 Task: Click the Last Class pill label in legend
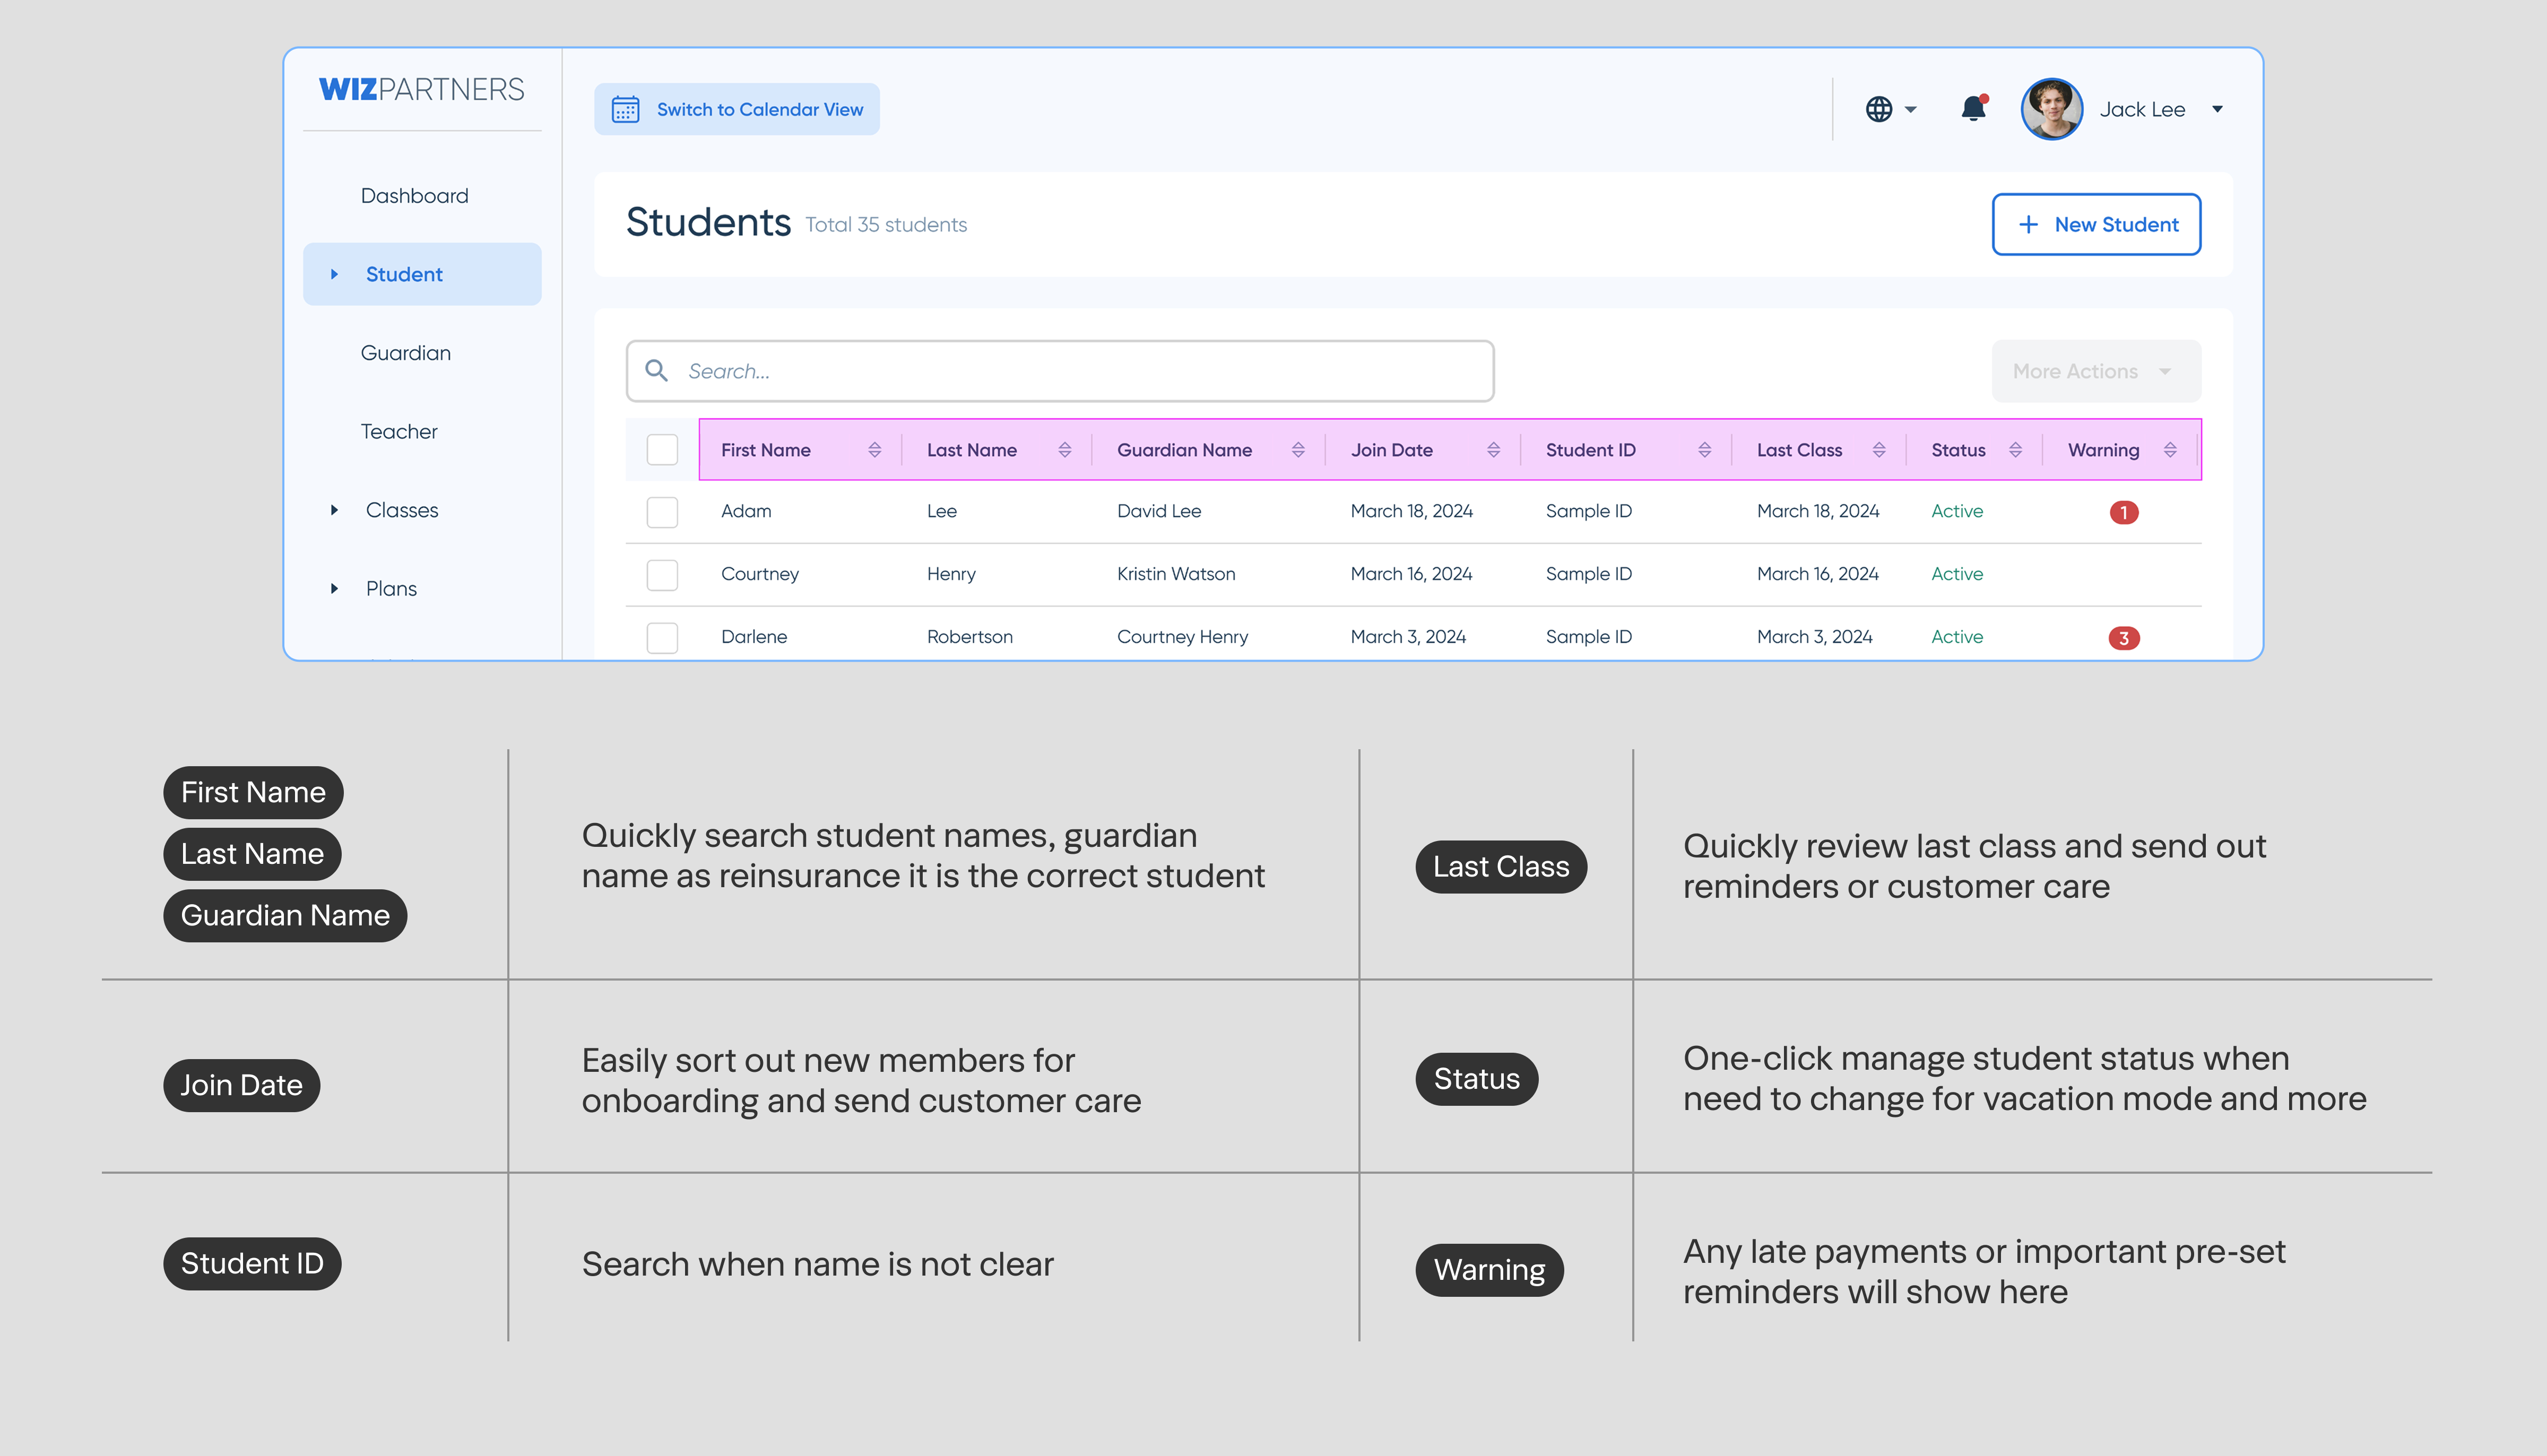(x=1501, y=867)
